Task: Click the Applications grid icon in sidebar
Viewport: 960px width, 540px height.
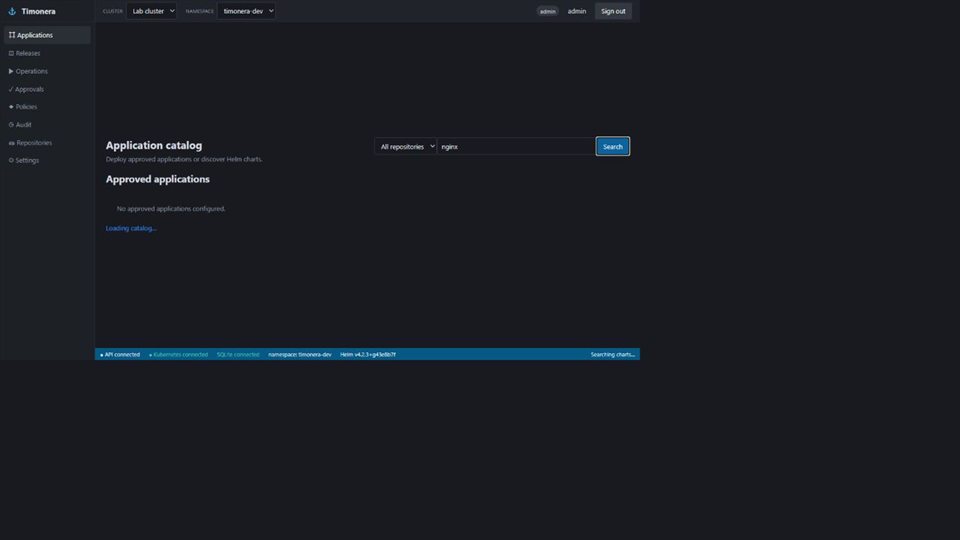Action: [x=12, y=35]
